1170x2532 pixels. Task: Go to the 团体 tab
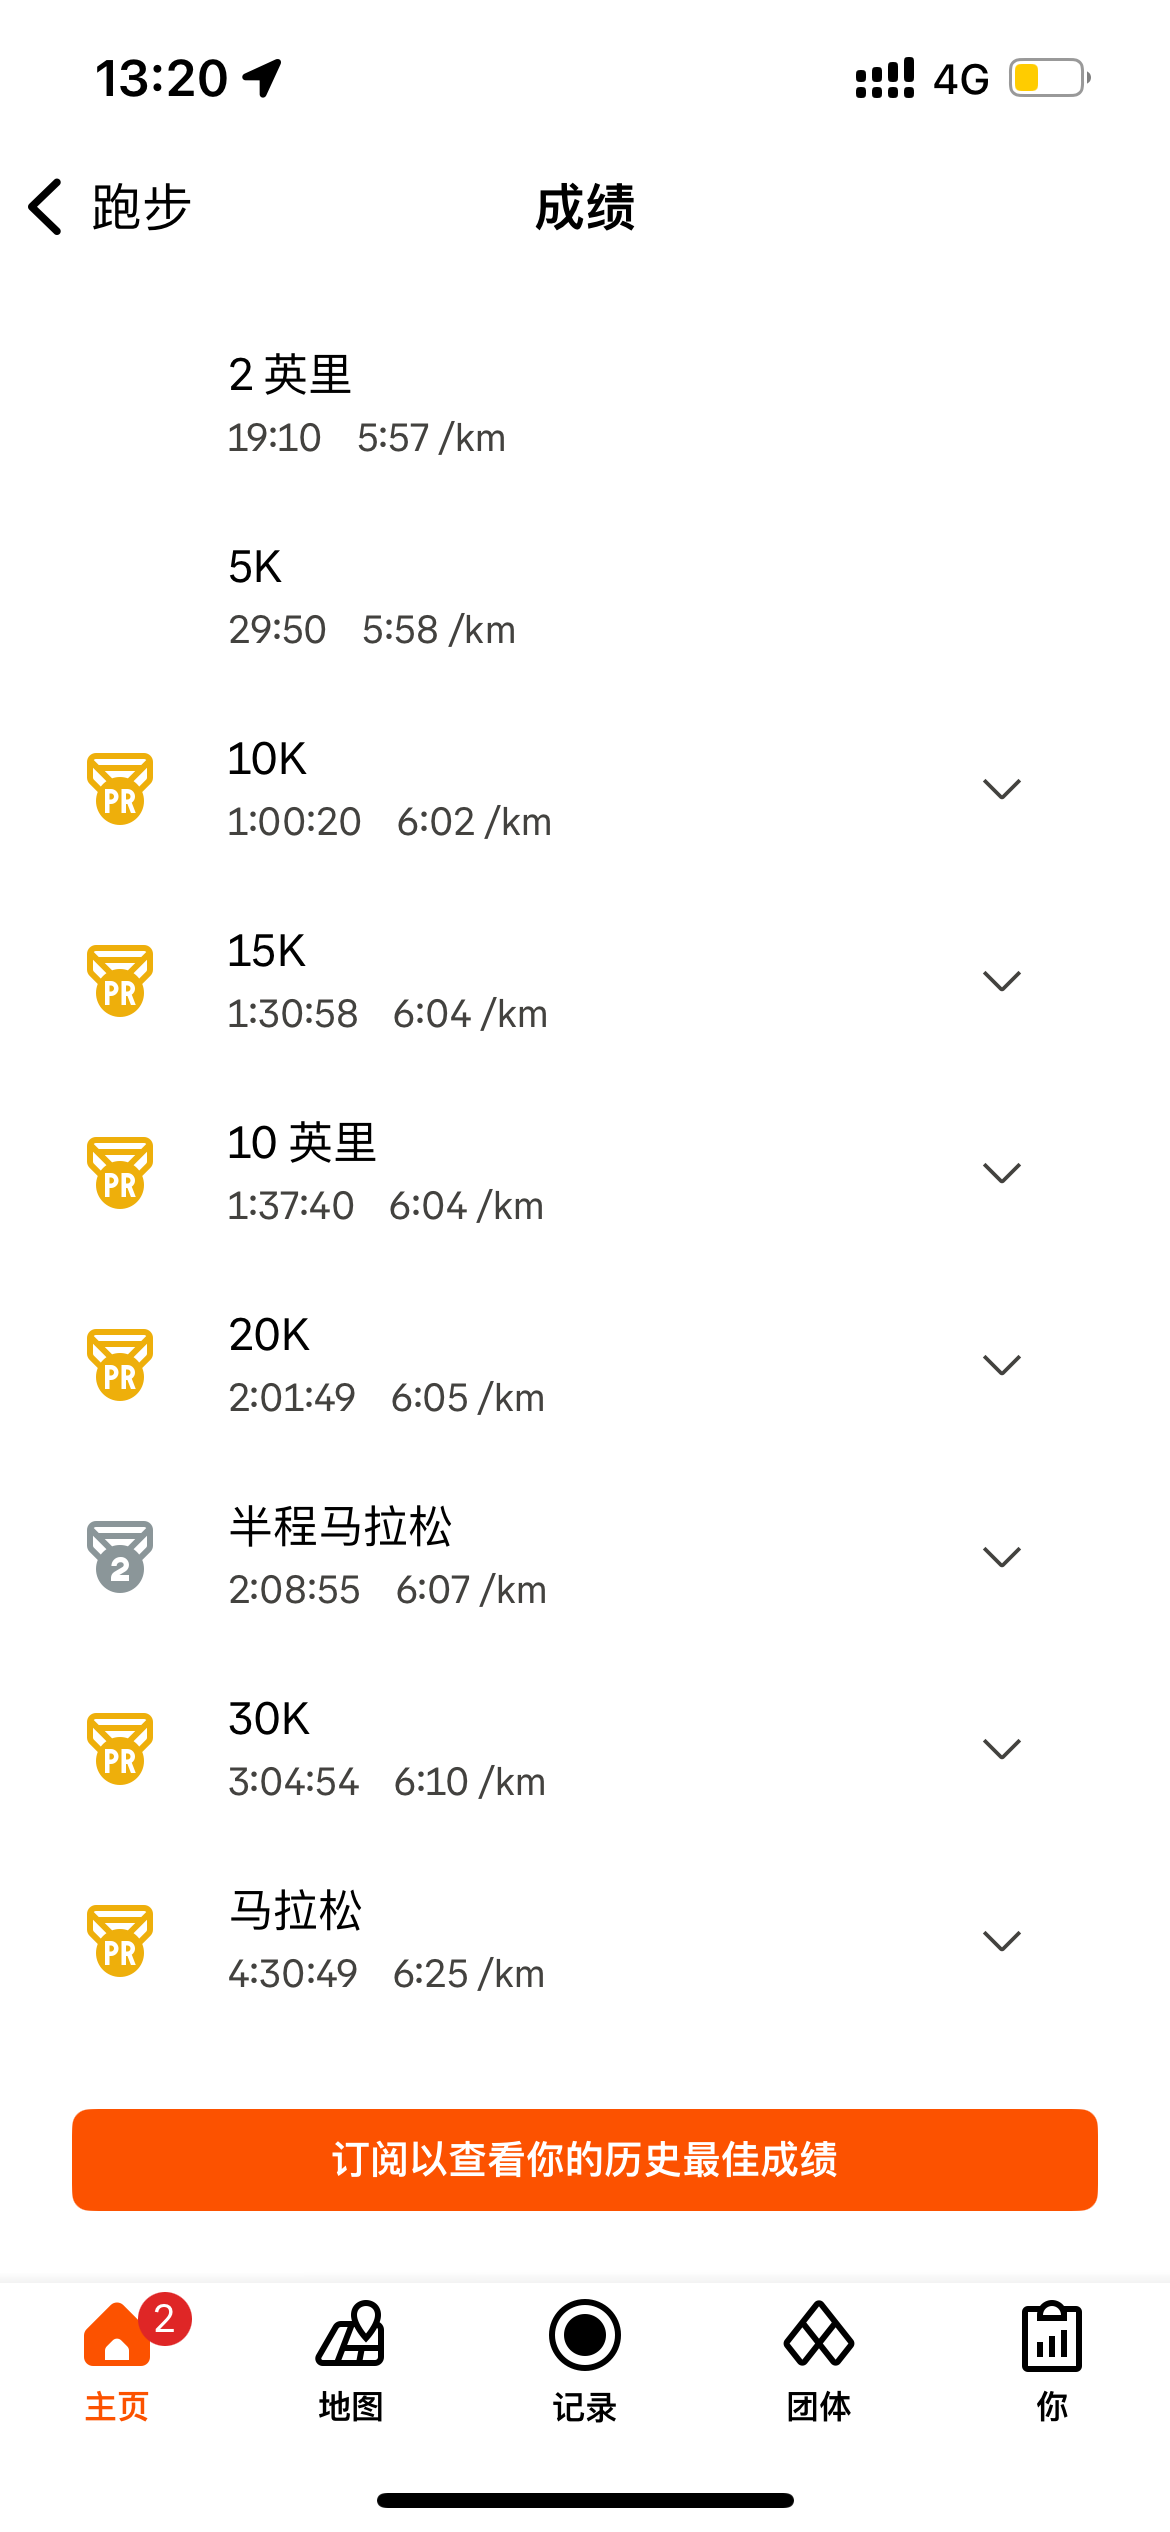818,2360
